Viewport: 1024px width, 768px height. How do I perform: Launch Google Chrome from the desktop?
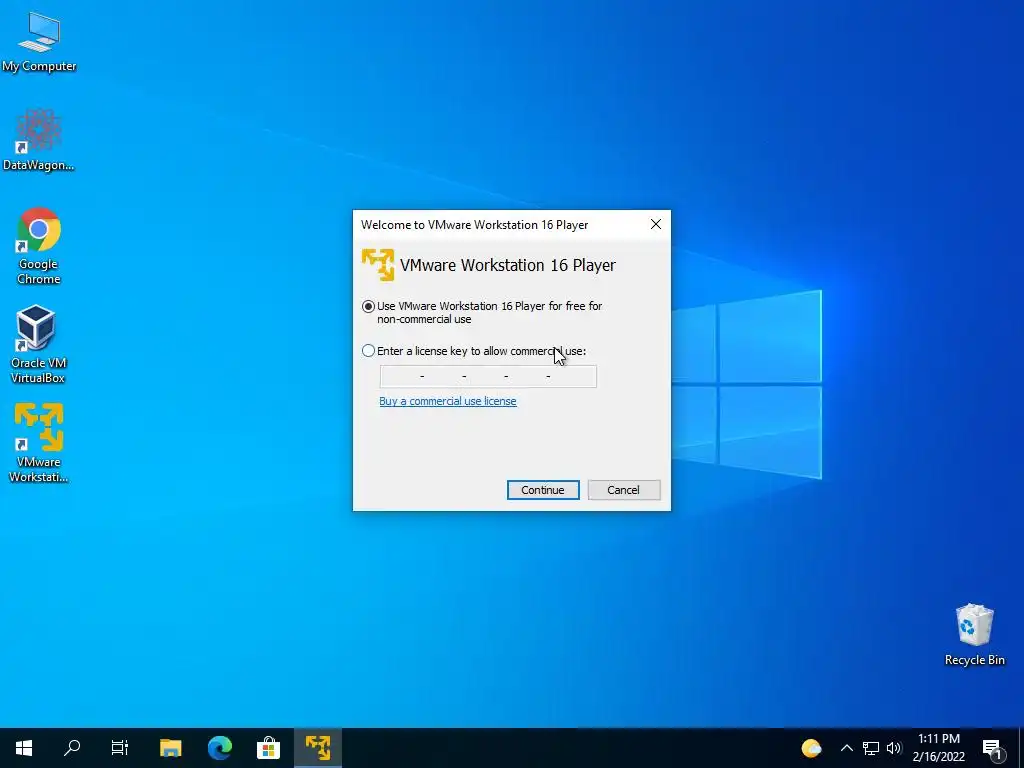39,246
